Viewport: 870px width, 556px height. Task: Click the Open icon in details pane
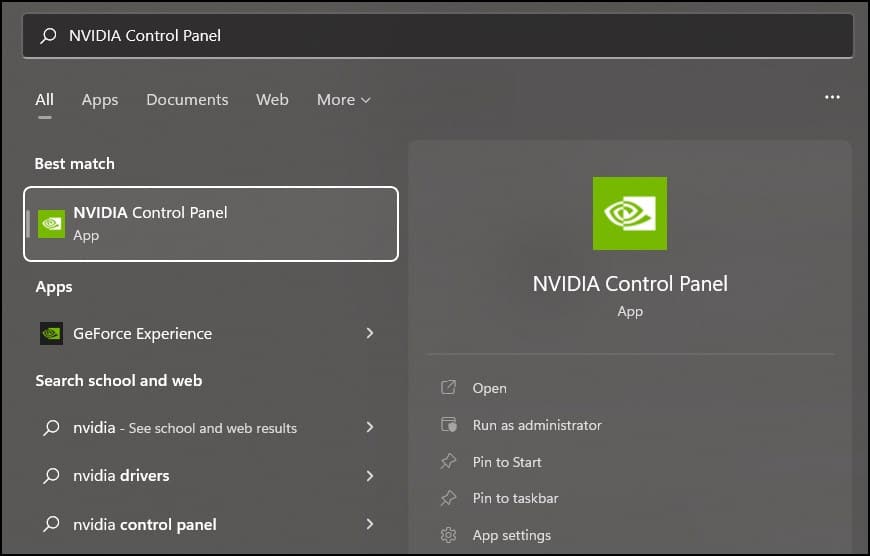click(448, 387)
